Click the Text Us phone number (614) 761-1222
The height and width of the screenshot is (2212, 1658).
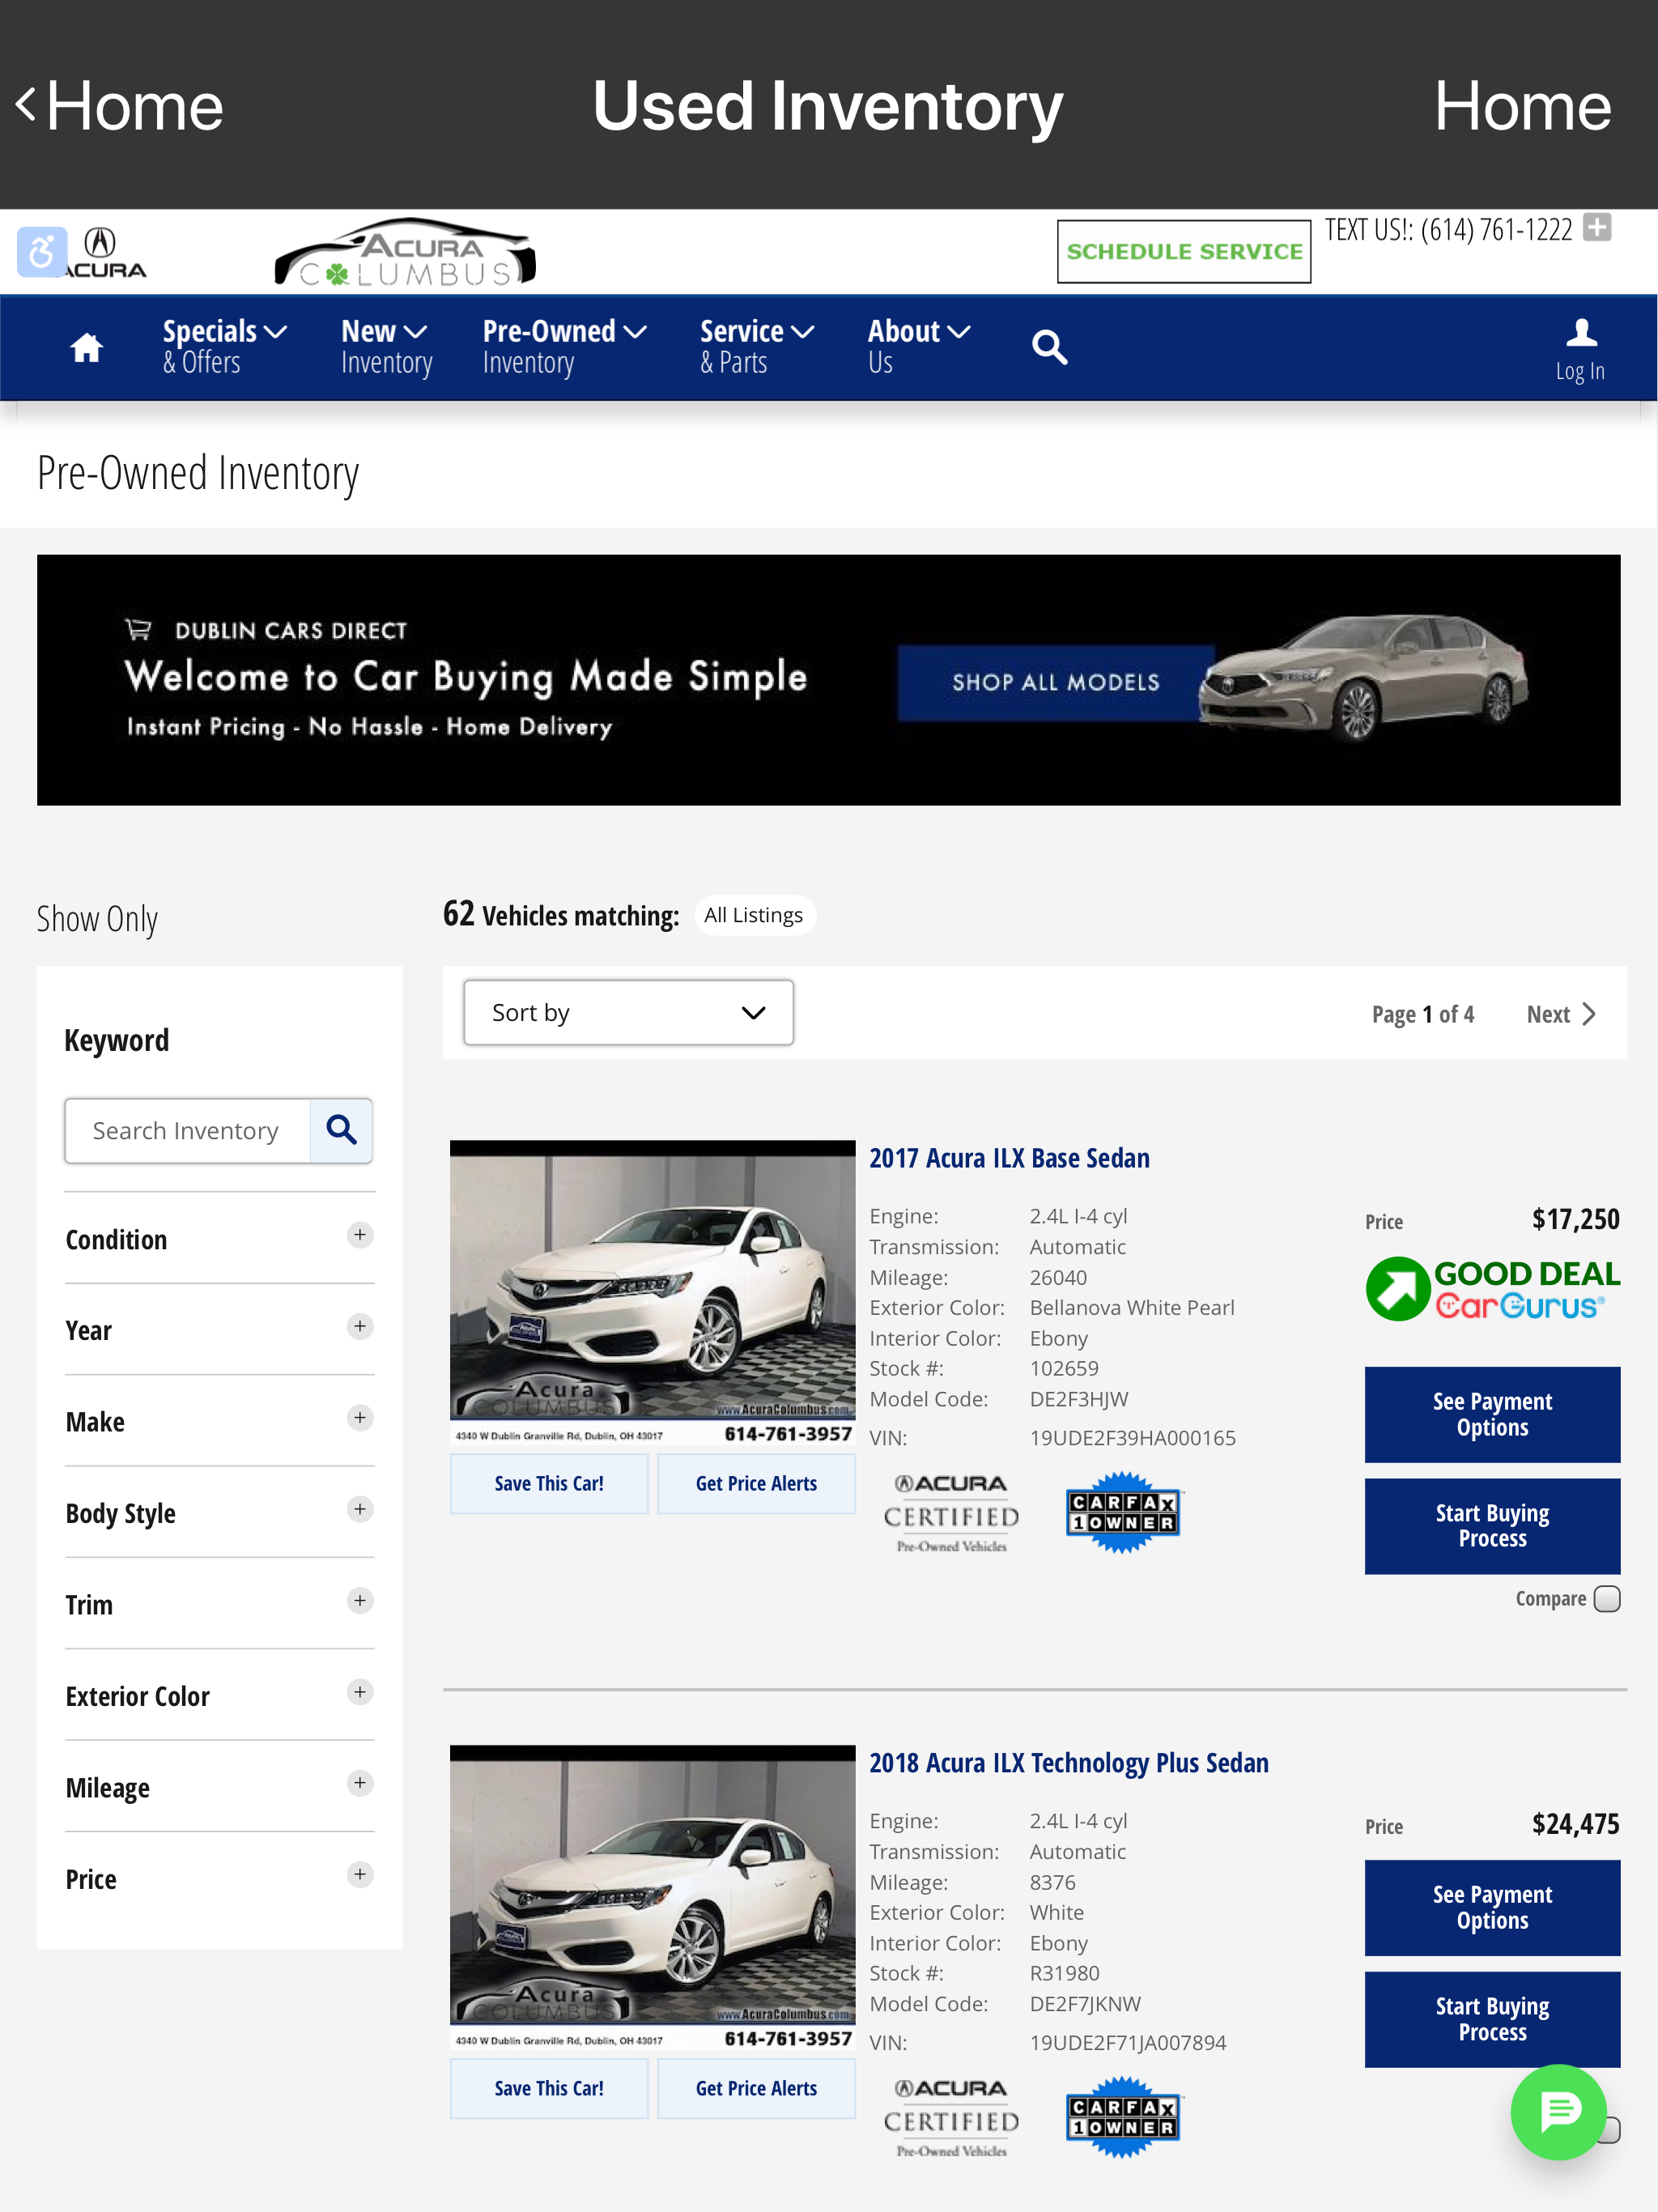coord(1496,230)
